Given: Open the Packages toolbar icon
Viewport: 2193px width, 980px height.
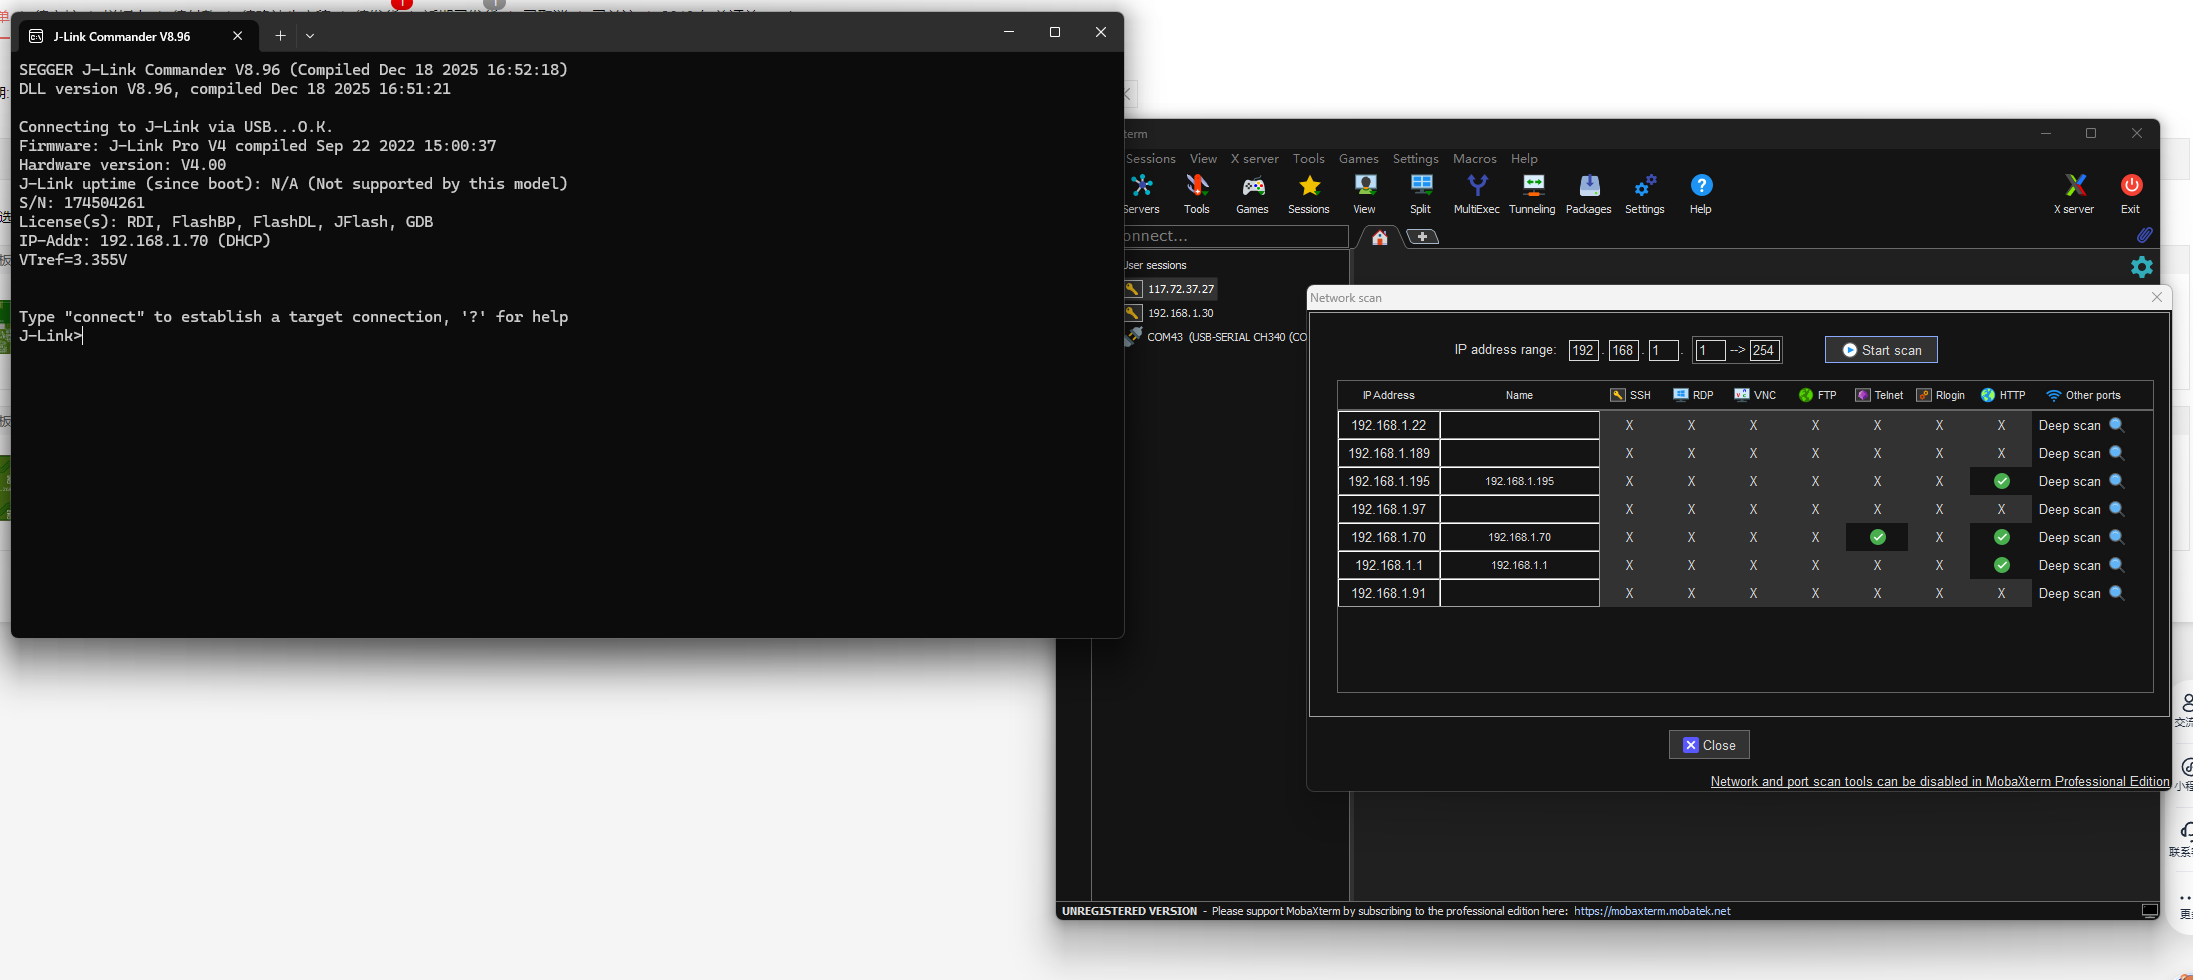Looking at the screenshot, I should pos(1589,194).
